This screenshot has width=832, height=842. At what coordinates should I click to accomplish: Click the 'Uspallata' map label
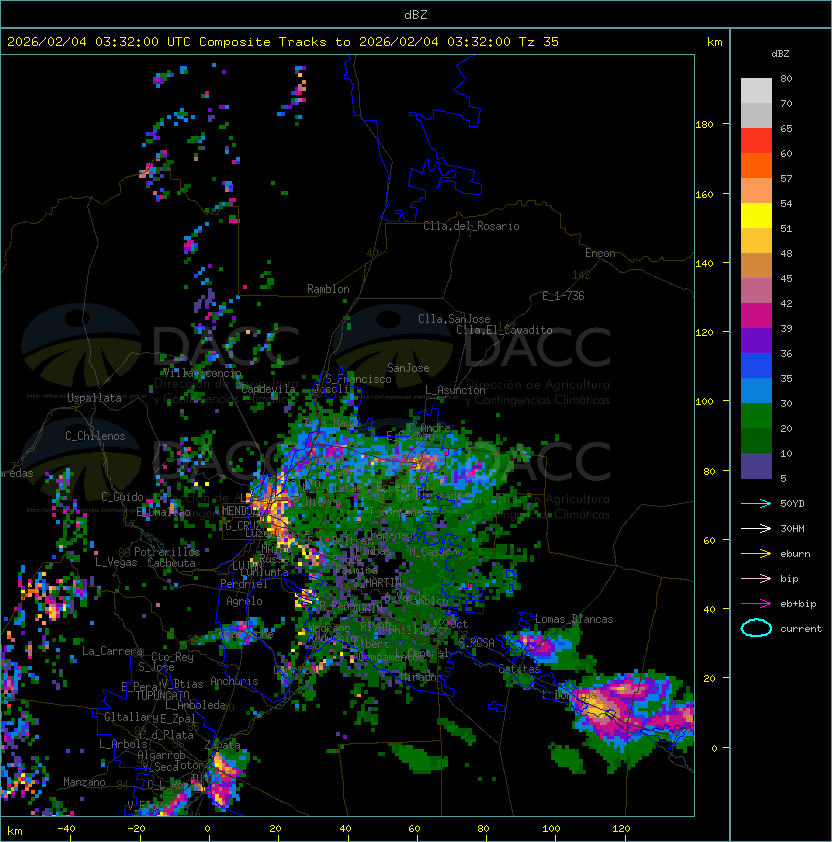95,398
